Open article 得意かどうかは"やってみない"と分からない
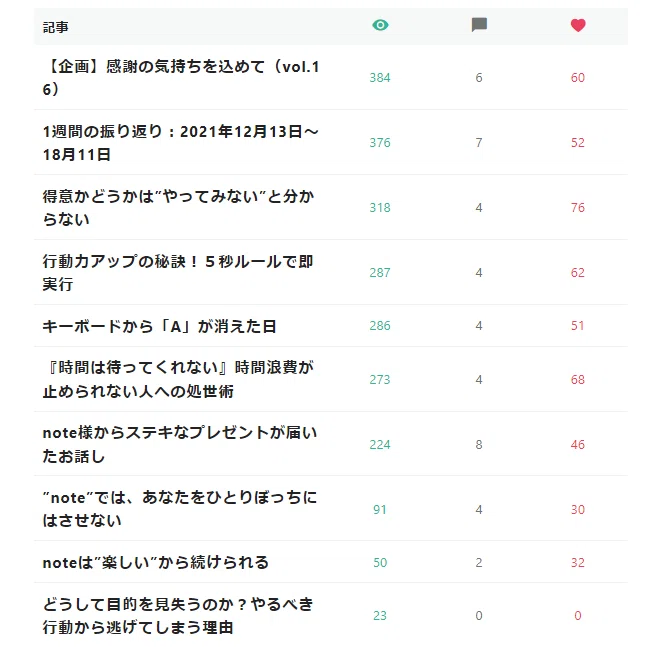 tap(179, 207)
